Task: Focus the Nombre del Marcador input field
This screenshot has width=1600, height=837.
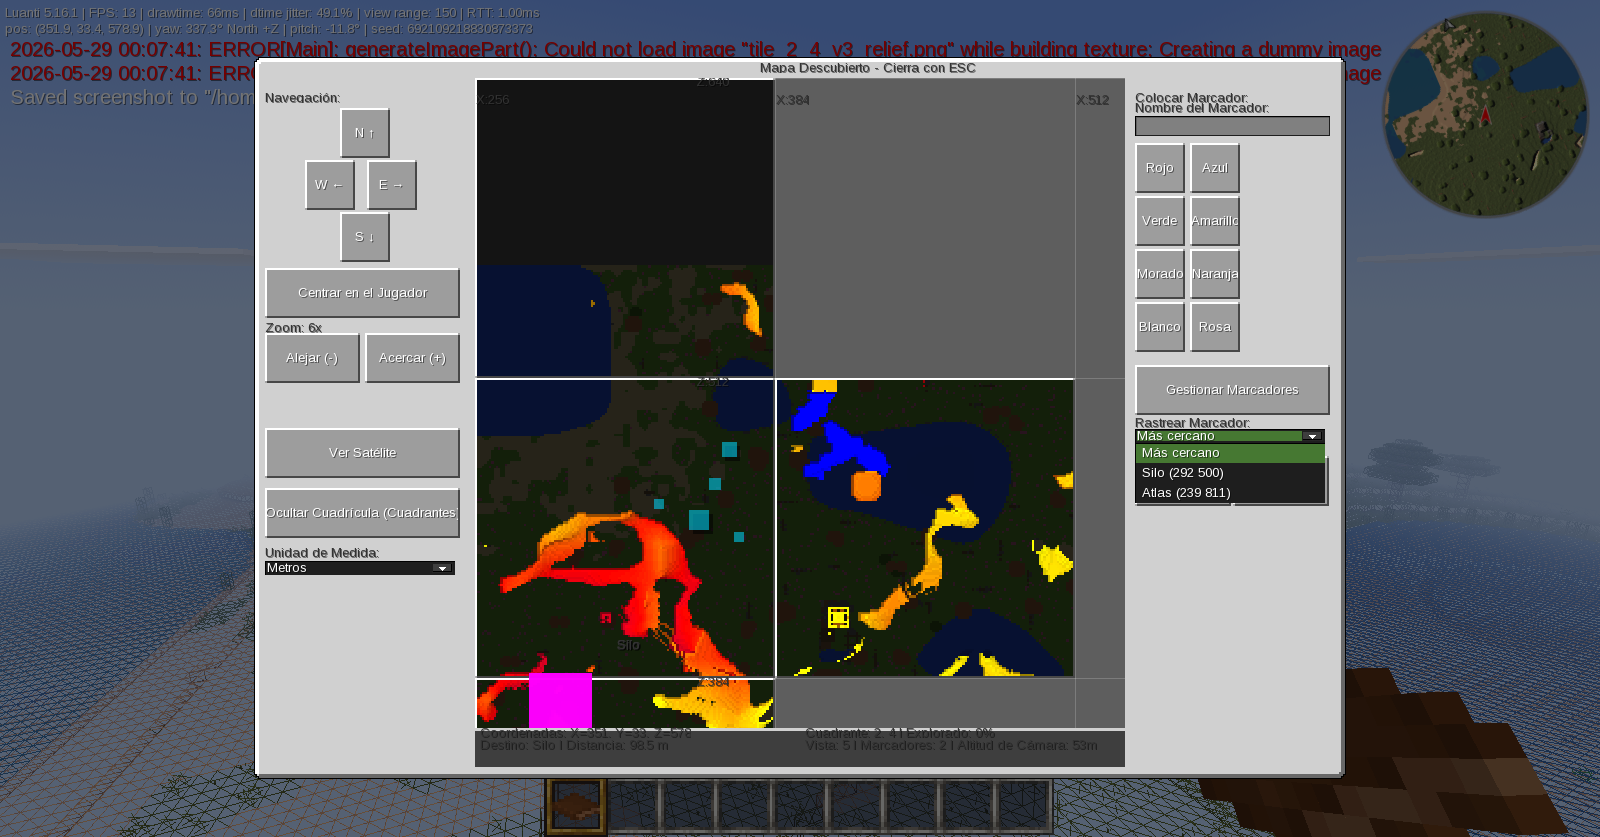Action: [x=1232, y=126]
